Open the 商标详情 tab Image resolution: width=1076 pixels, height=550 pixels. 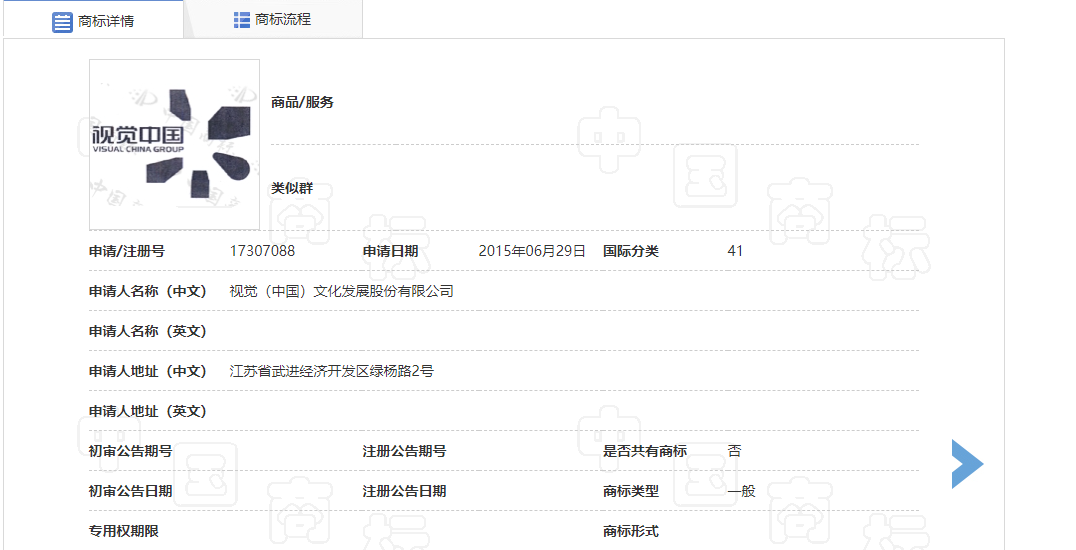click(93, 20)
